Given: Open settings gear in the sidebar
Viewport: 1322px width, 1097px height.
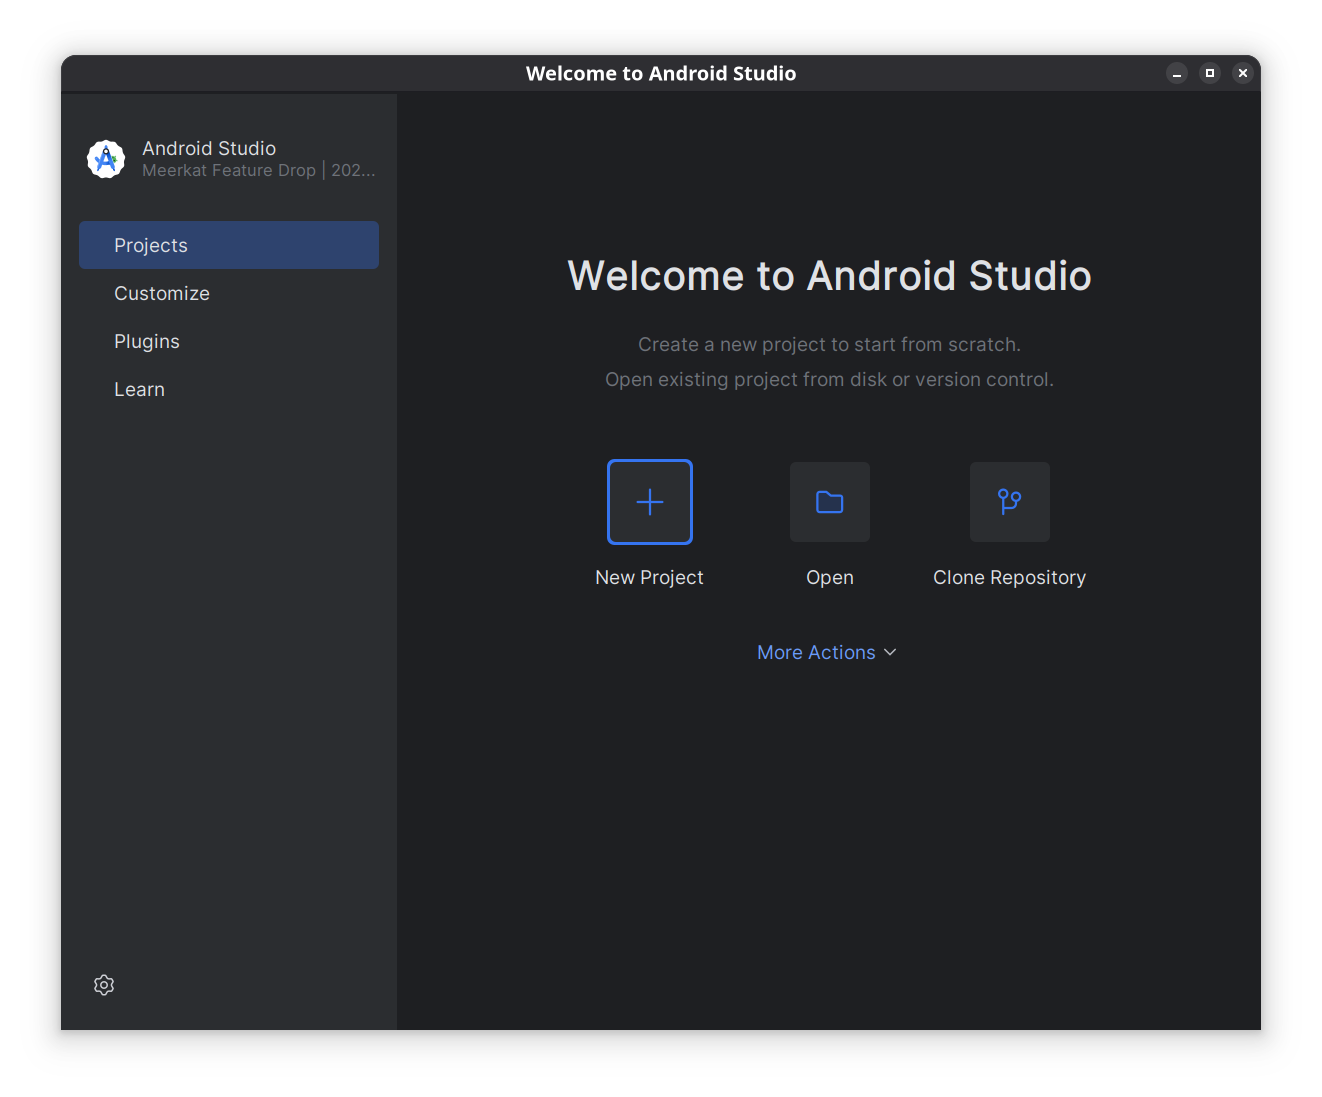Looking at the screenshot, I should (104, 985).
